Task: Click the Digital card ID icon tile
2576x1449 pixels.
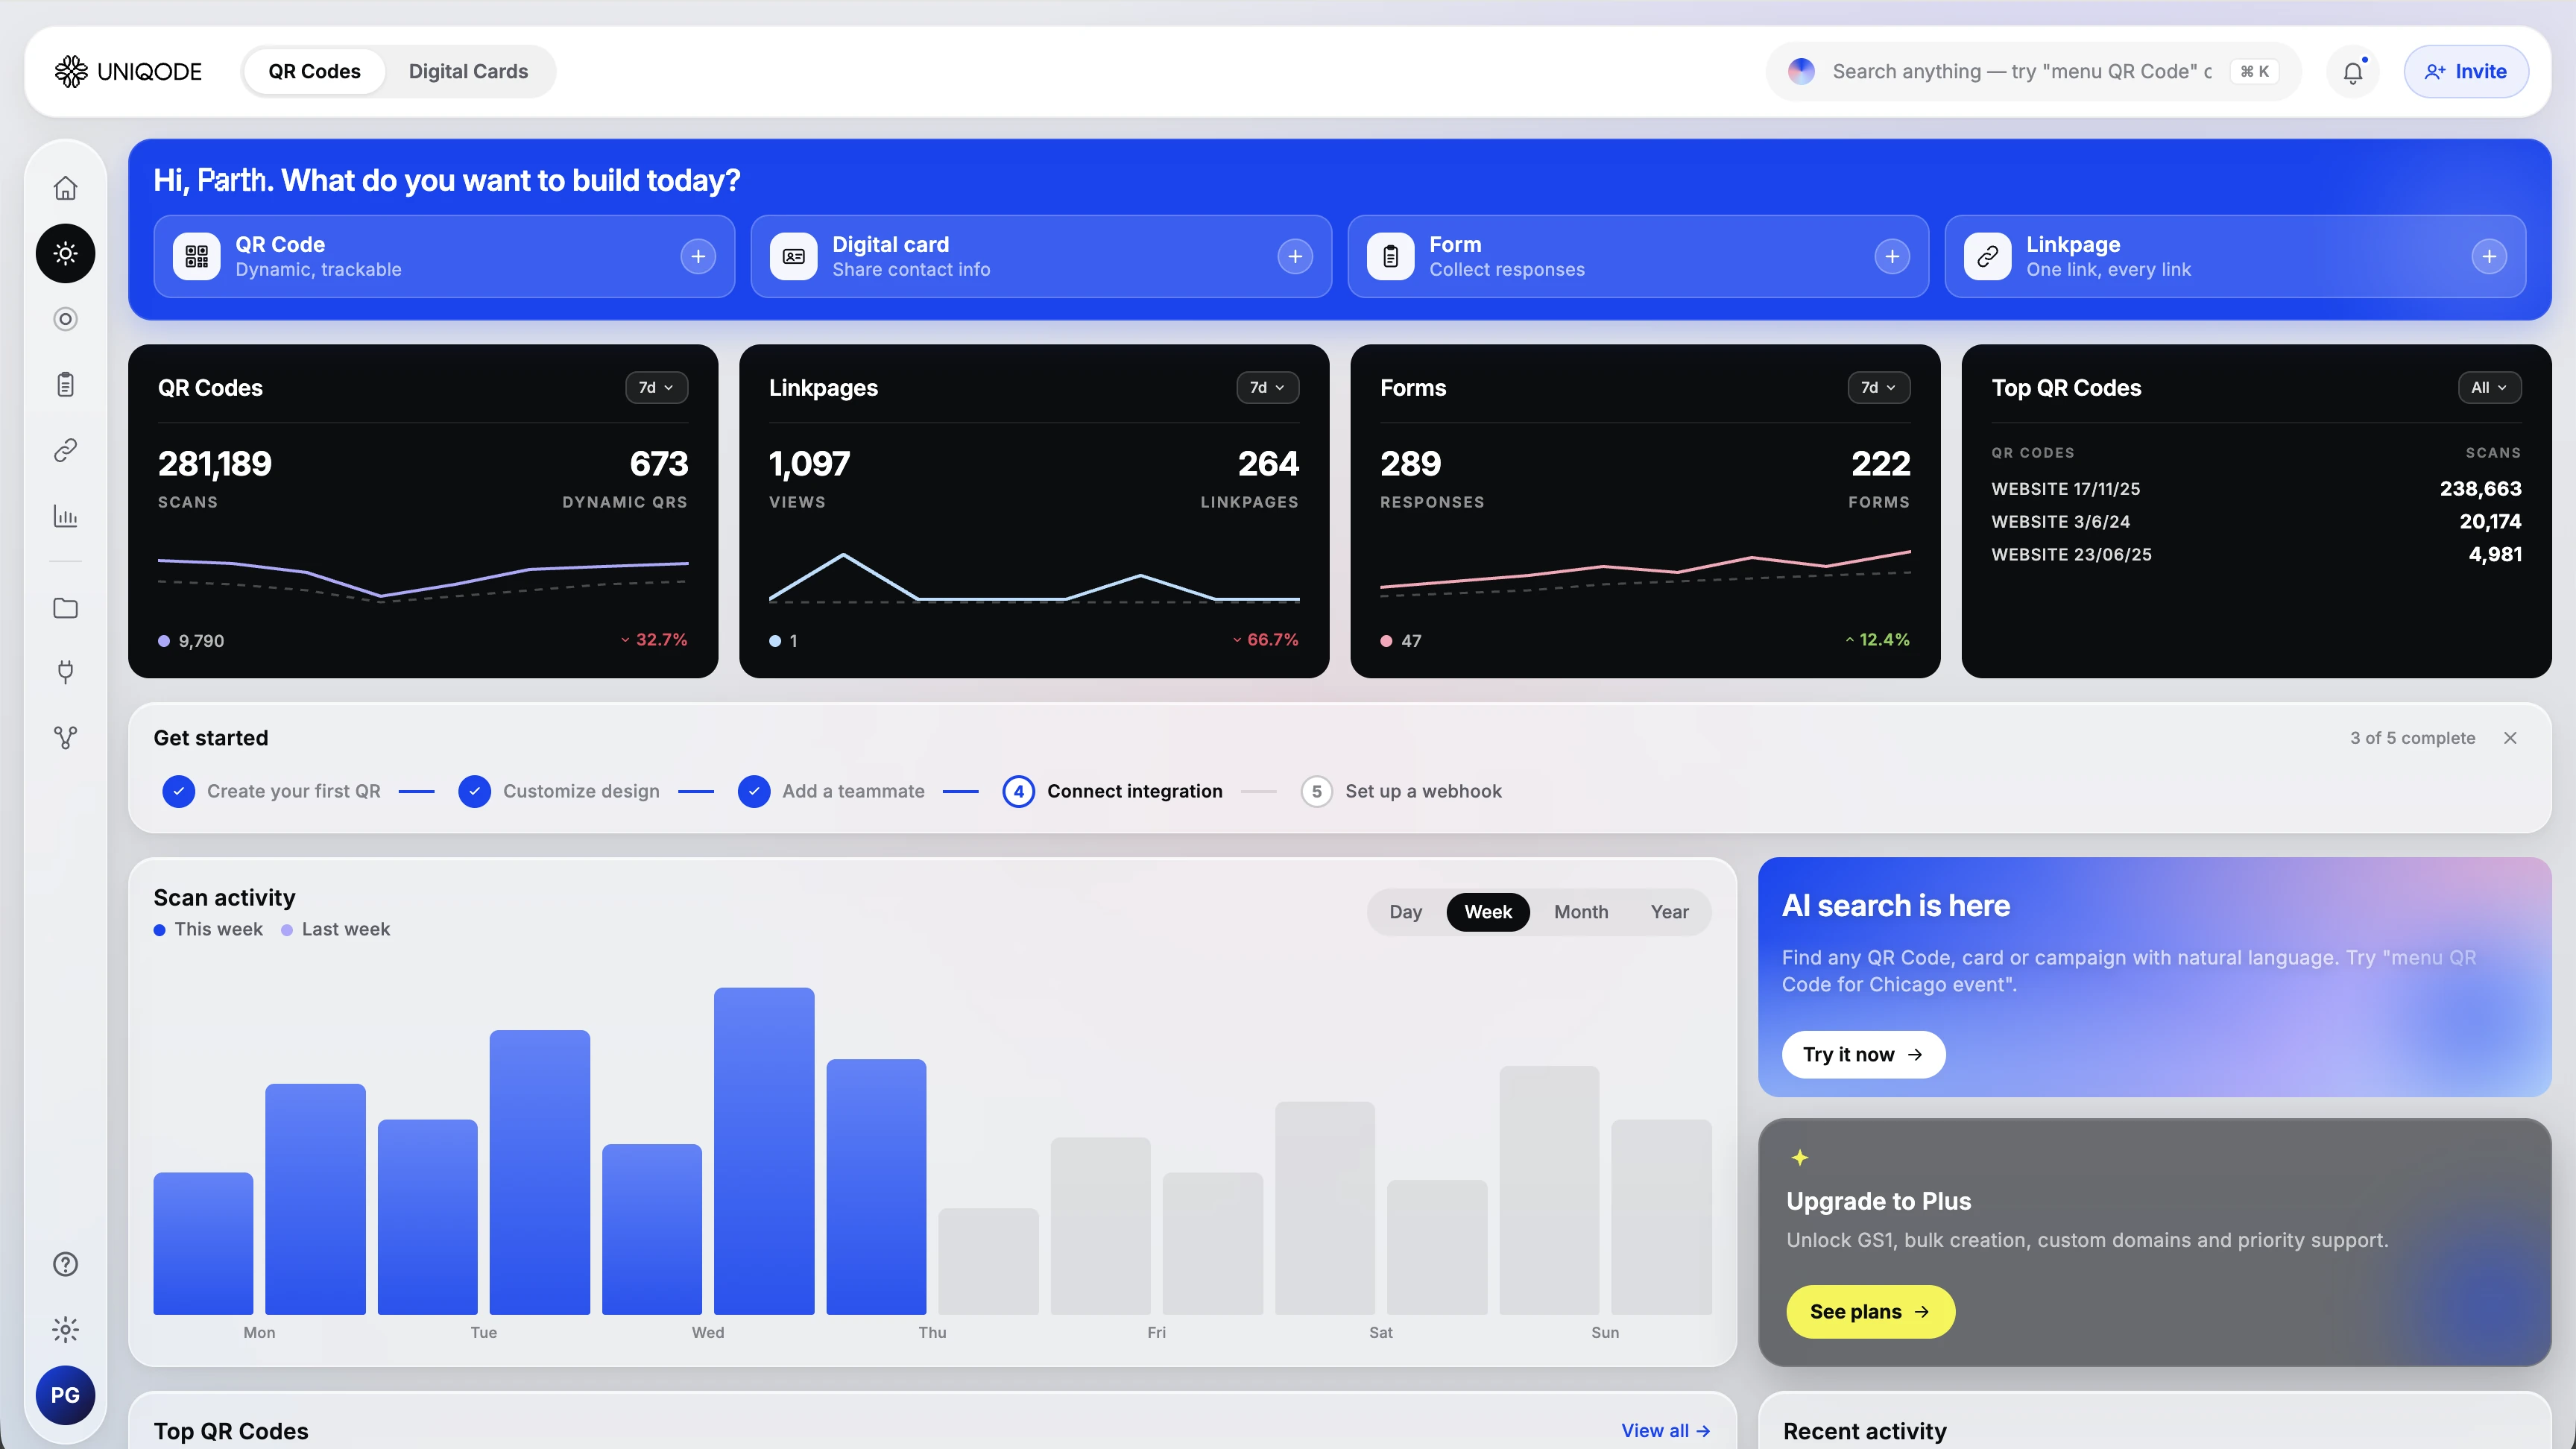Action: pos(794,257)
